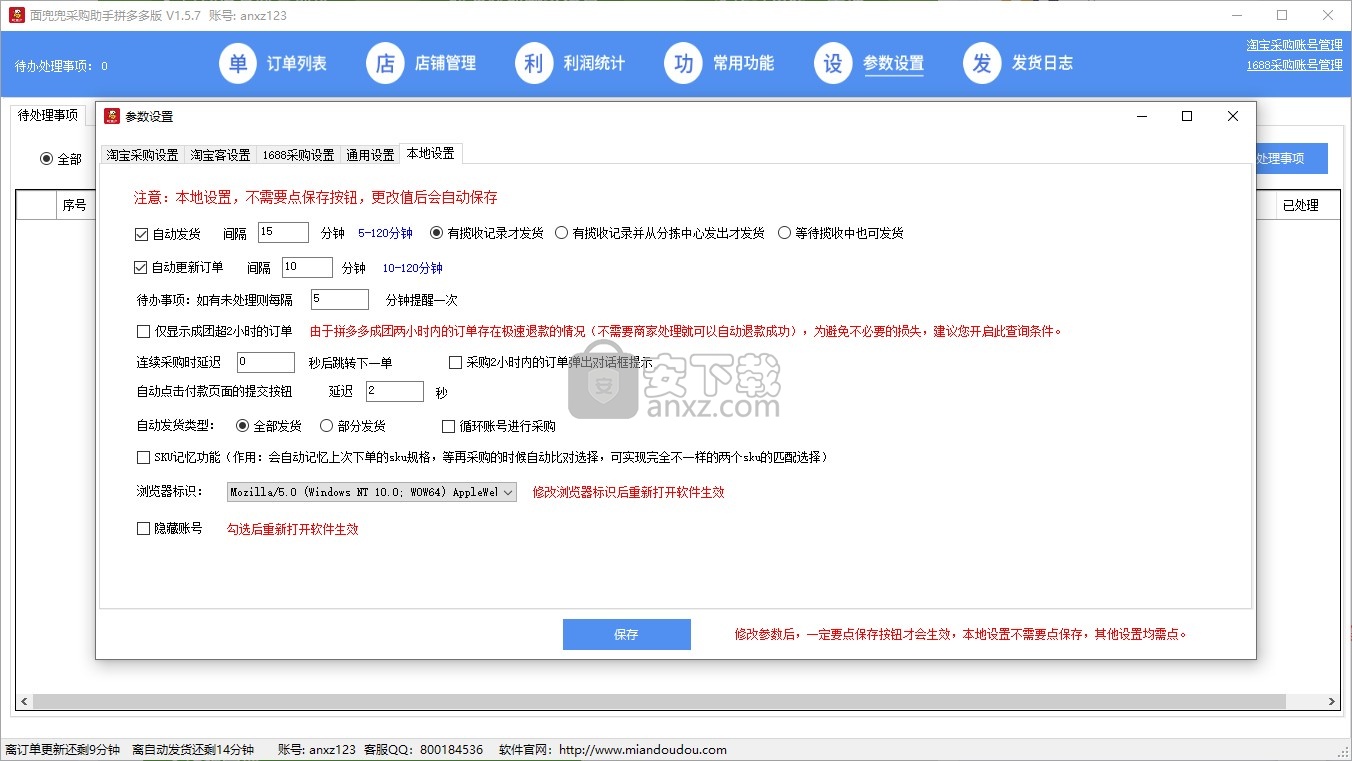Click the 处理事项 button behind dialog
This screenshot has width=1352, height=761.
[1292, 158]
